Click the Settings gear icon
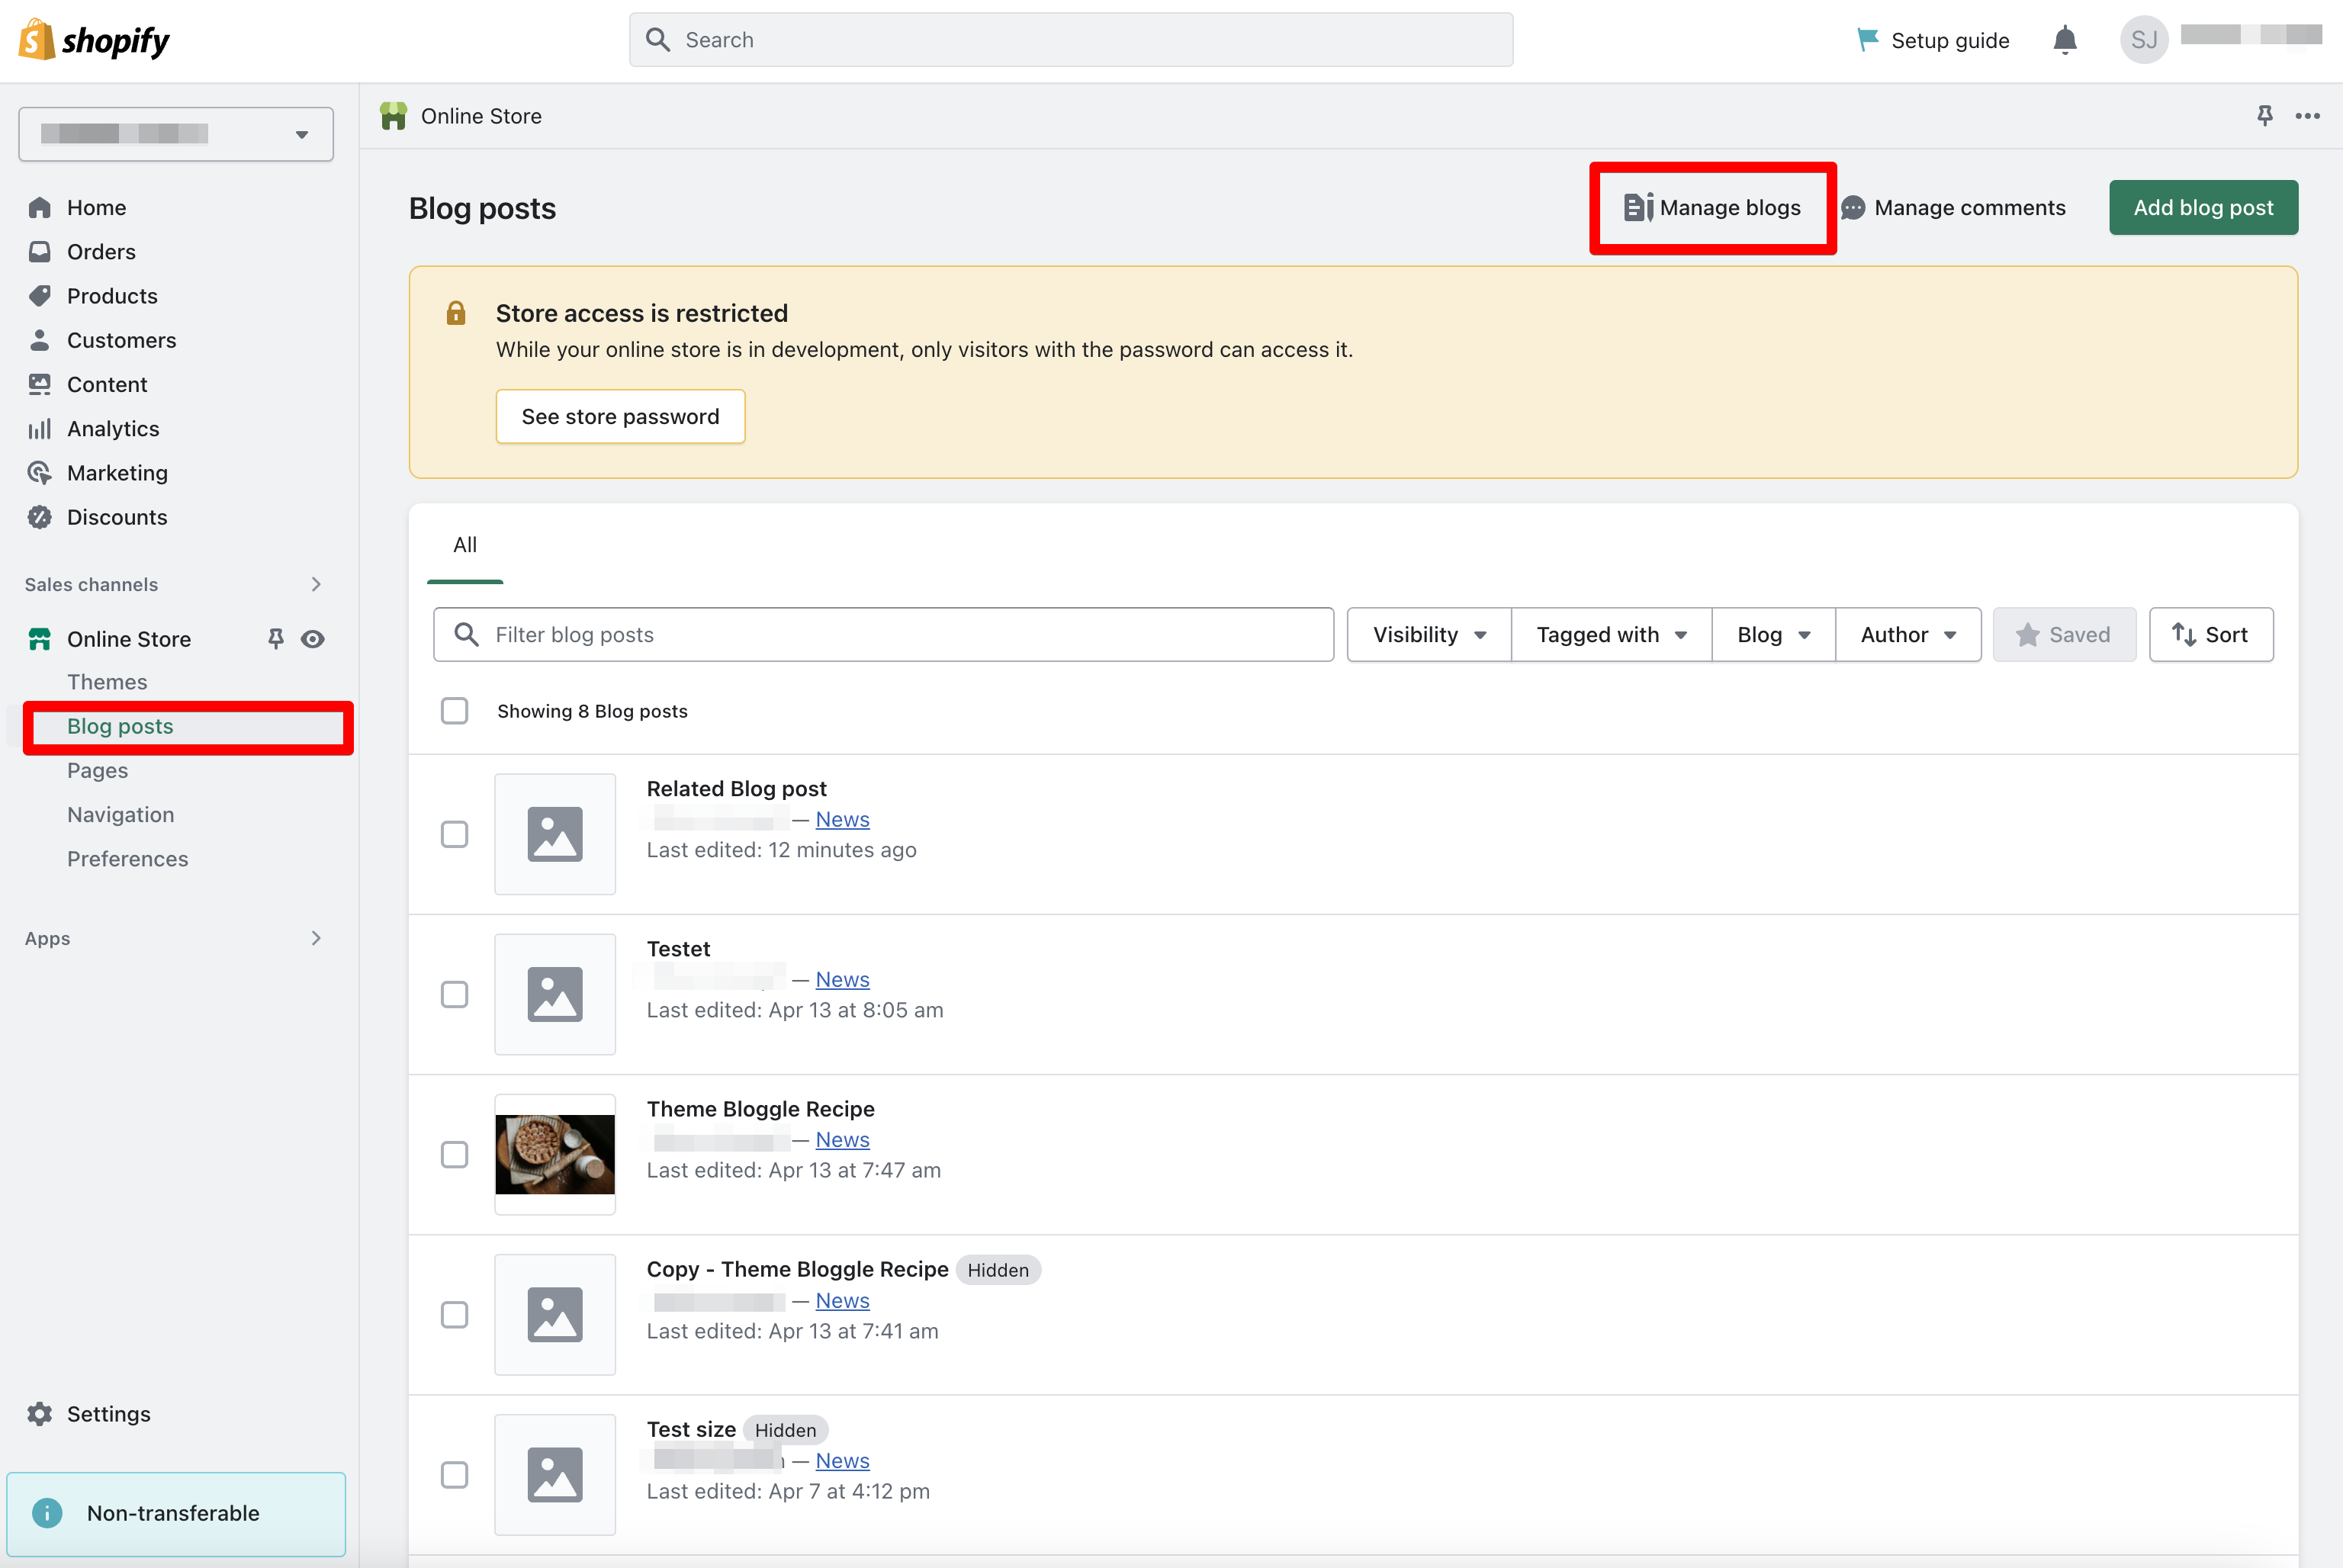The height and width of the screenshot is (1568, 2343). click(x=40, y=1413)
